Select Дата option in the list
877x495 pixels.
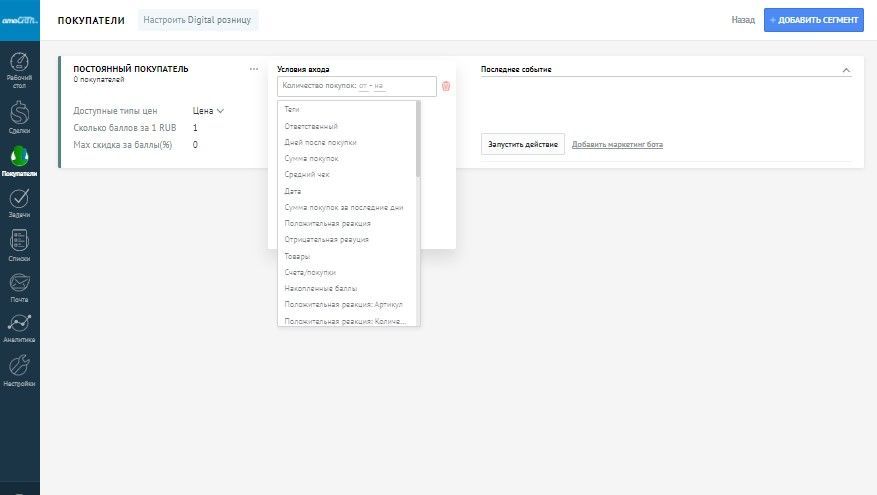[293, 191]
